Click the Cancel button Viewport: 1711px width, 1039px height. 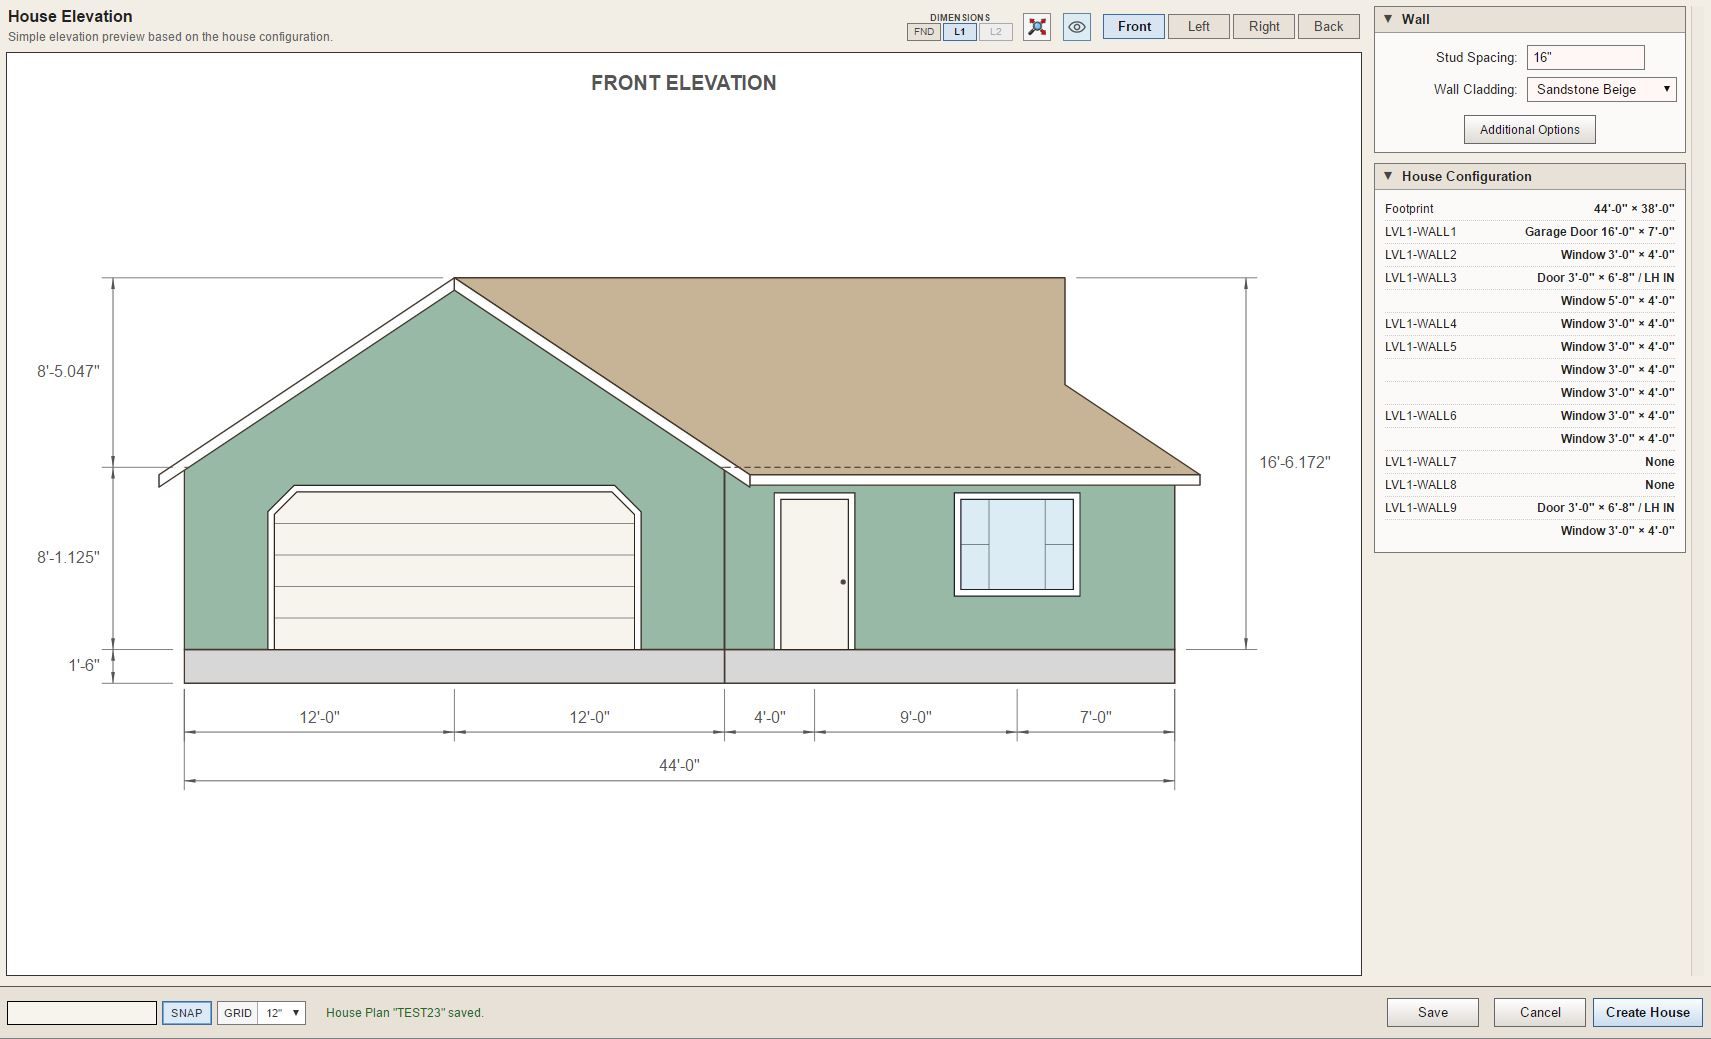(1540, 1012)
